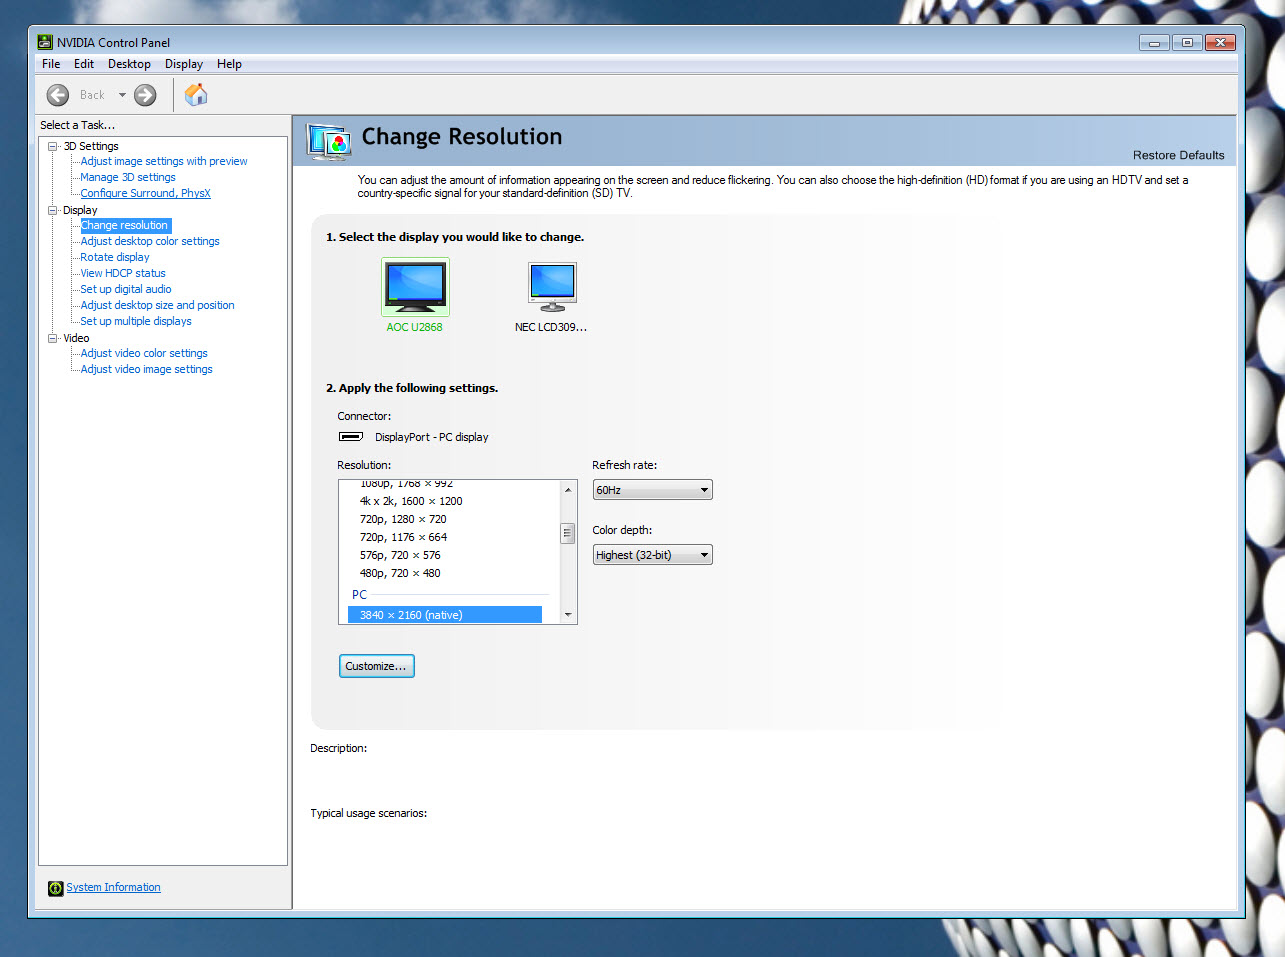Open Adjust desktop color settings
Screen dimensions: 1285x957
tap(150, 241)
